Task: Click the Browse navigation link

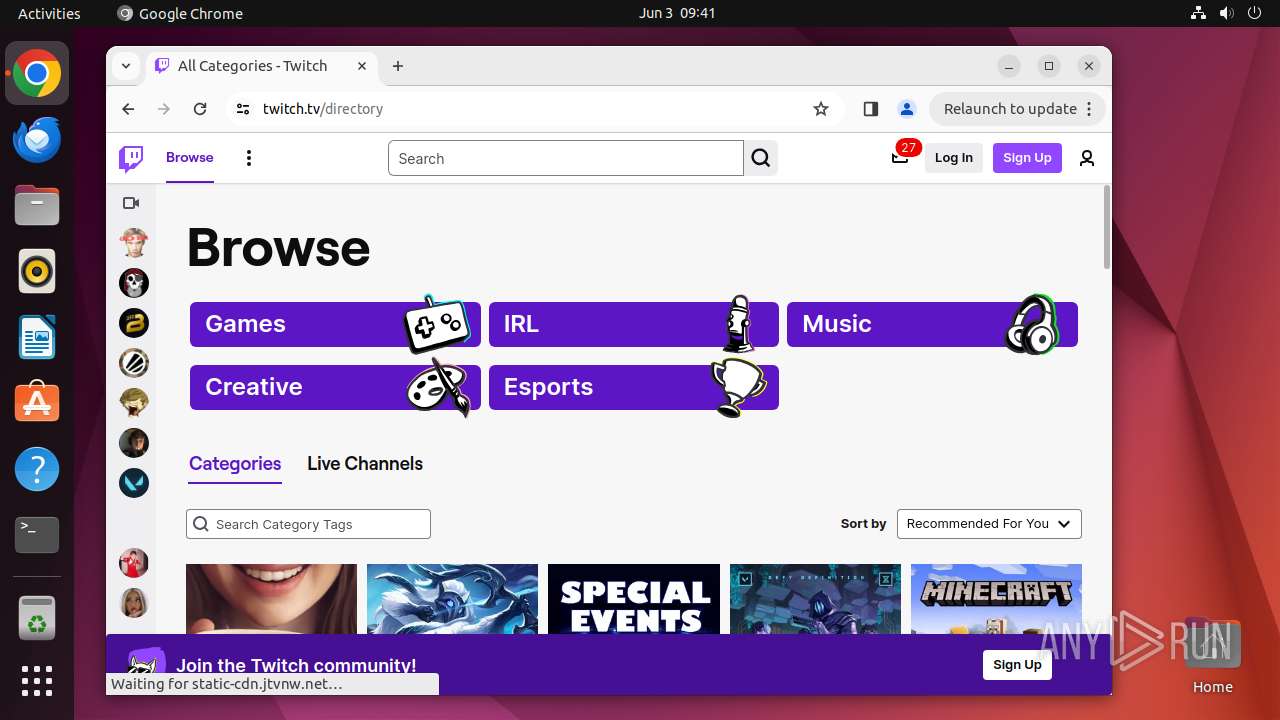Action: point(190,158)
